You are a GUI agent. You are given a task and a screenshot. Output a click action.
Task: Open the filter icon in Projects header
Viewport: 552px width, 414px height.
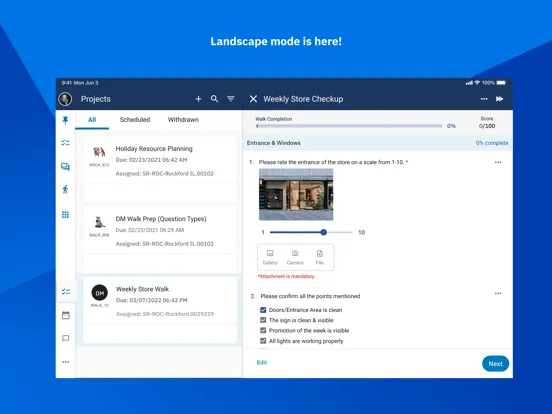(231, 99)
